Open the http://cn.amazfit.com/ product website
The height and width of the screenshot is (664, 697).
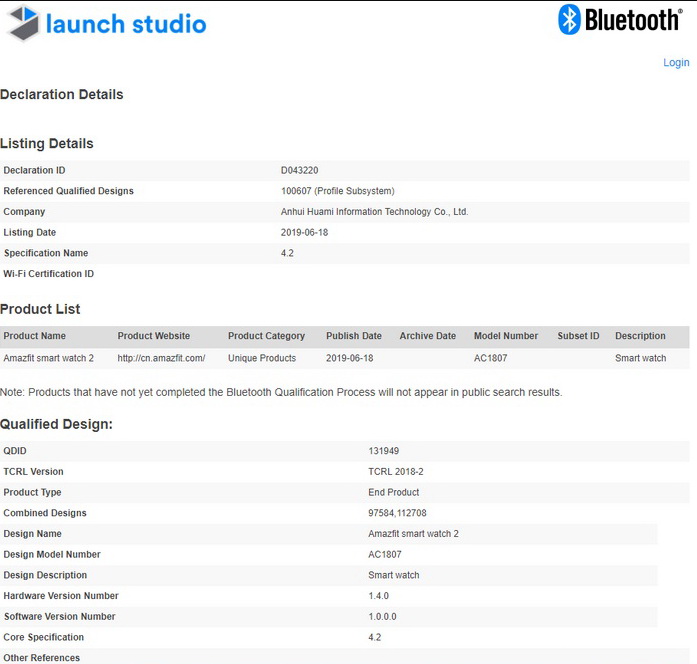[161, 358]
